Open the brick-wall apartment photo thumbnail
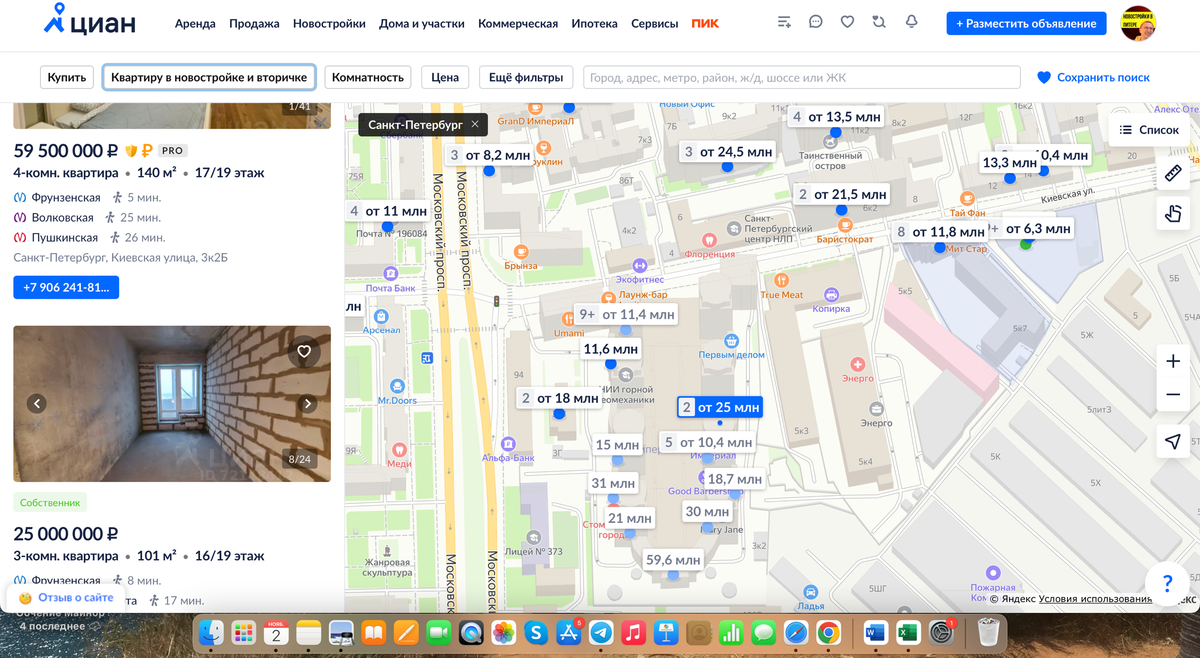The height and width of the screenshot is (658, 1200). coord(172,404)
